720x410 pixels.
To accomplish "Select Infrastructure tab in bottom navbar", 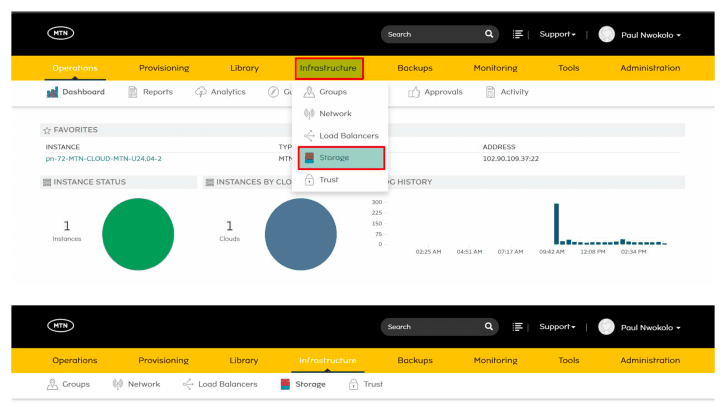I will 328,360.
